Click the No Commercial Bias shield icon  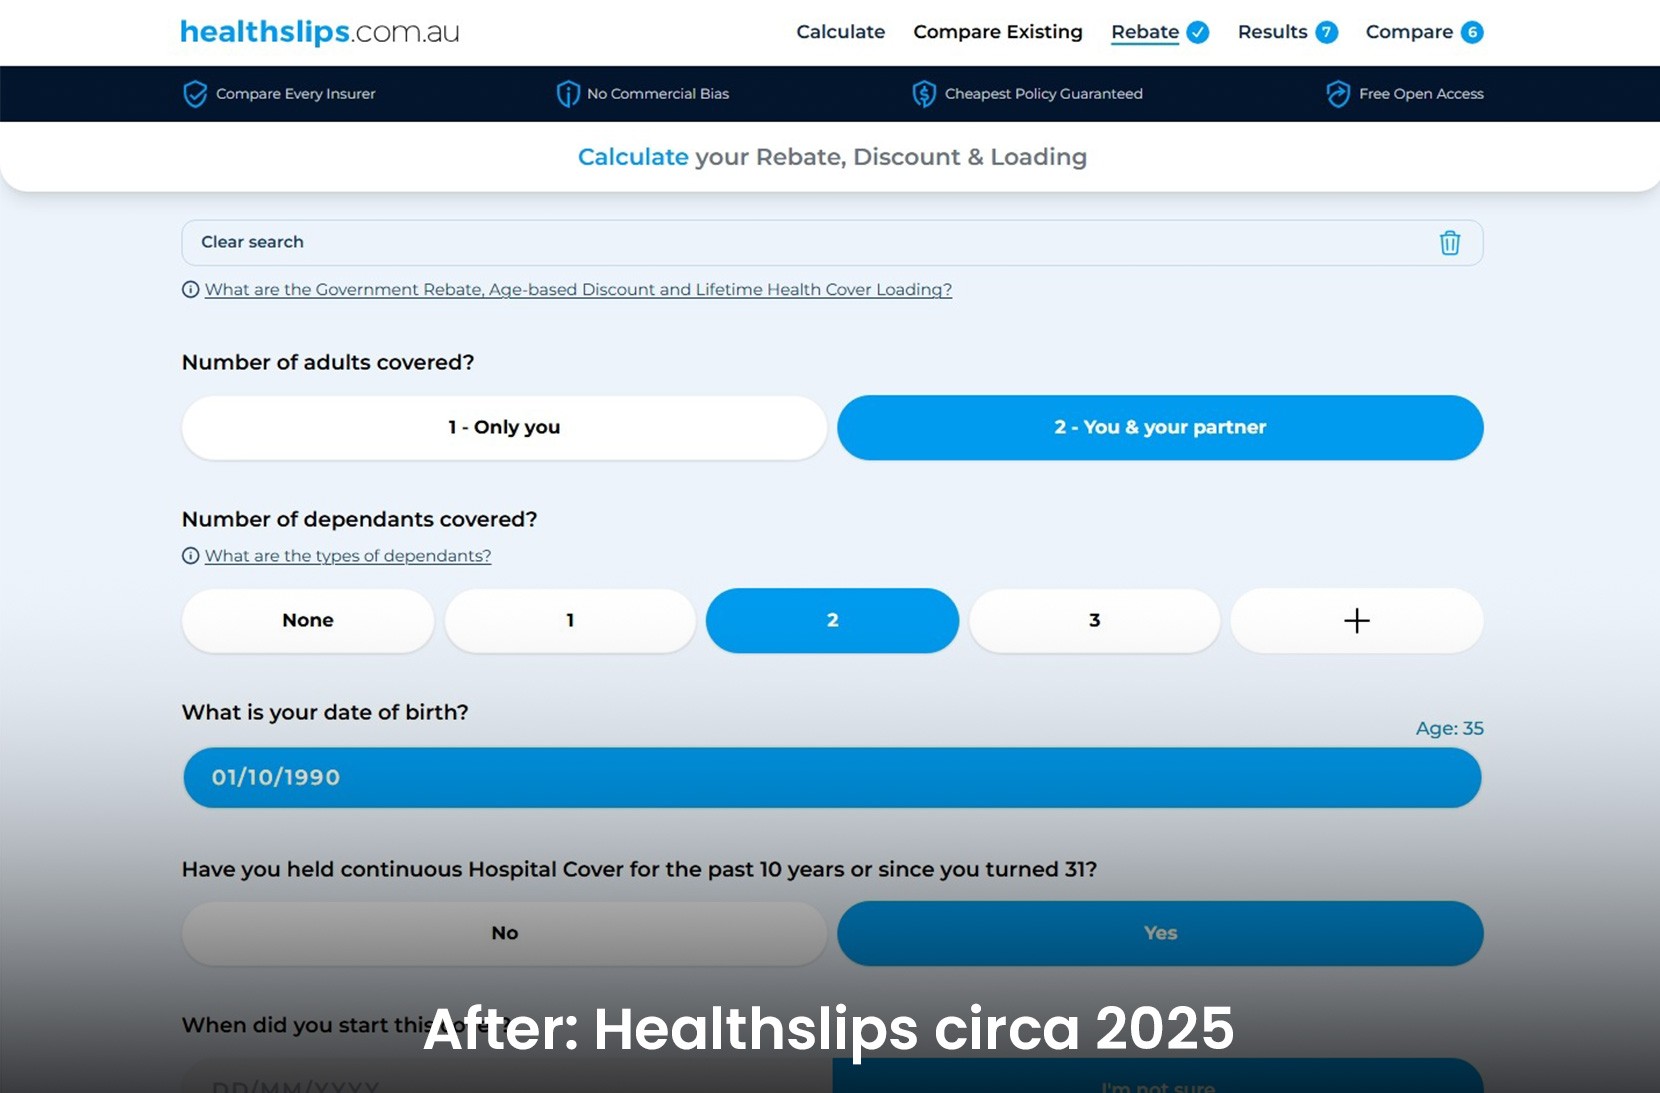[568, 94]
